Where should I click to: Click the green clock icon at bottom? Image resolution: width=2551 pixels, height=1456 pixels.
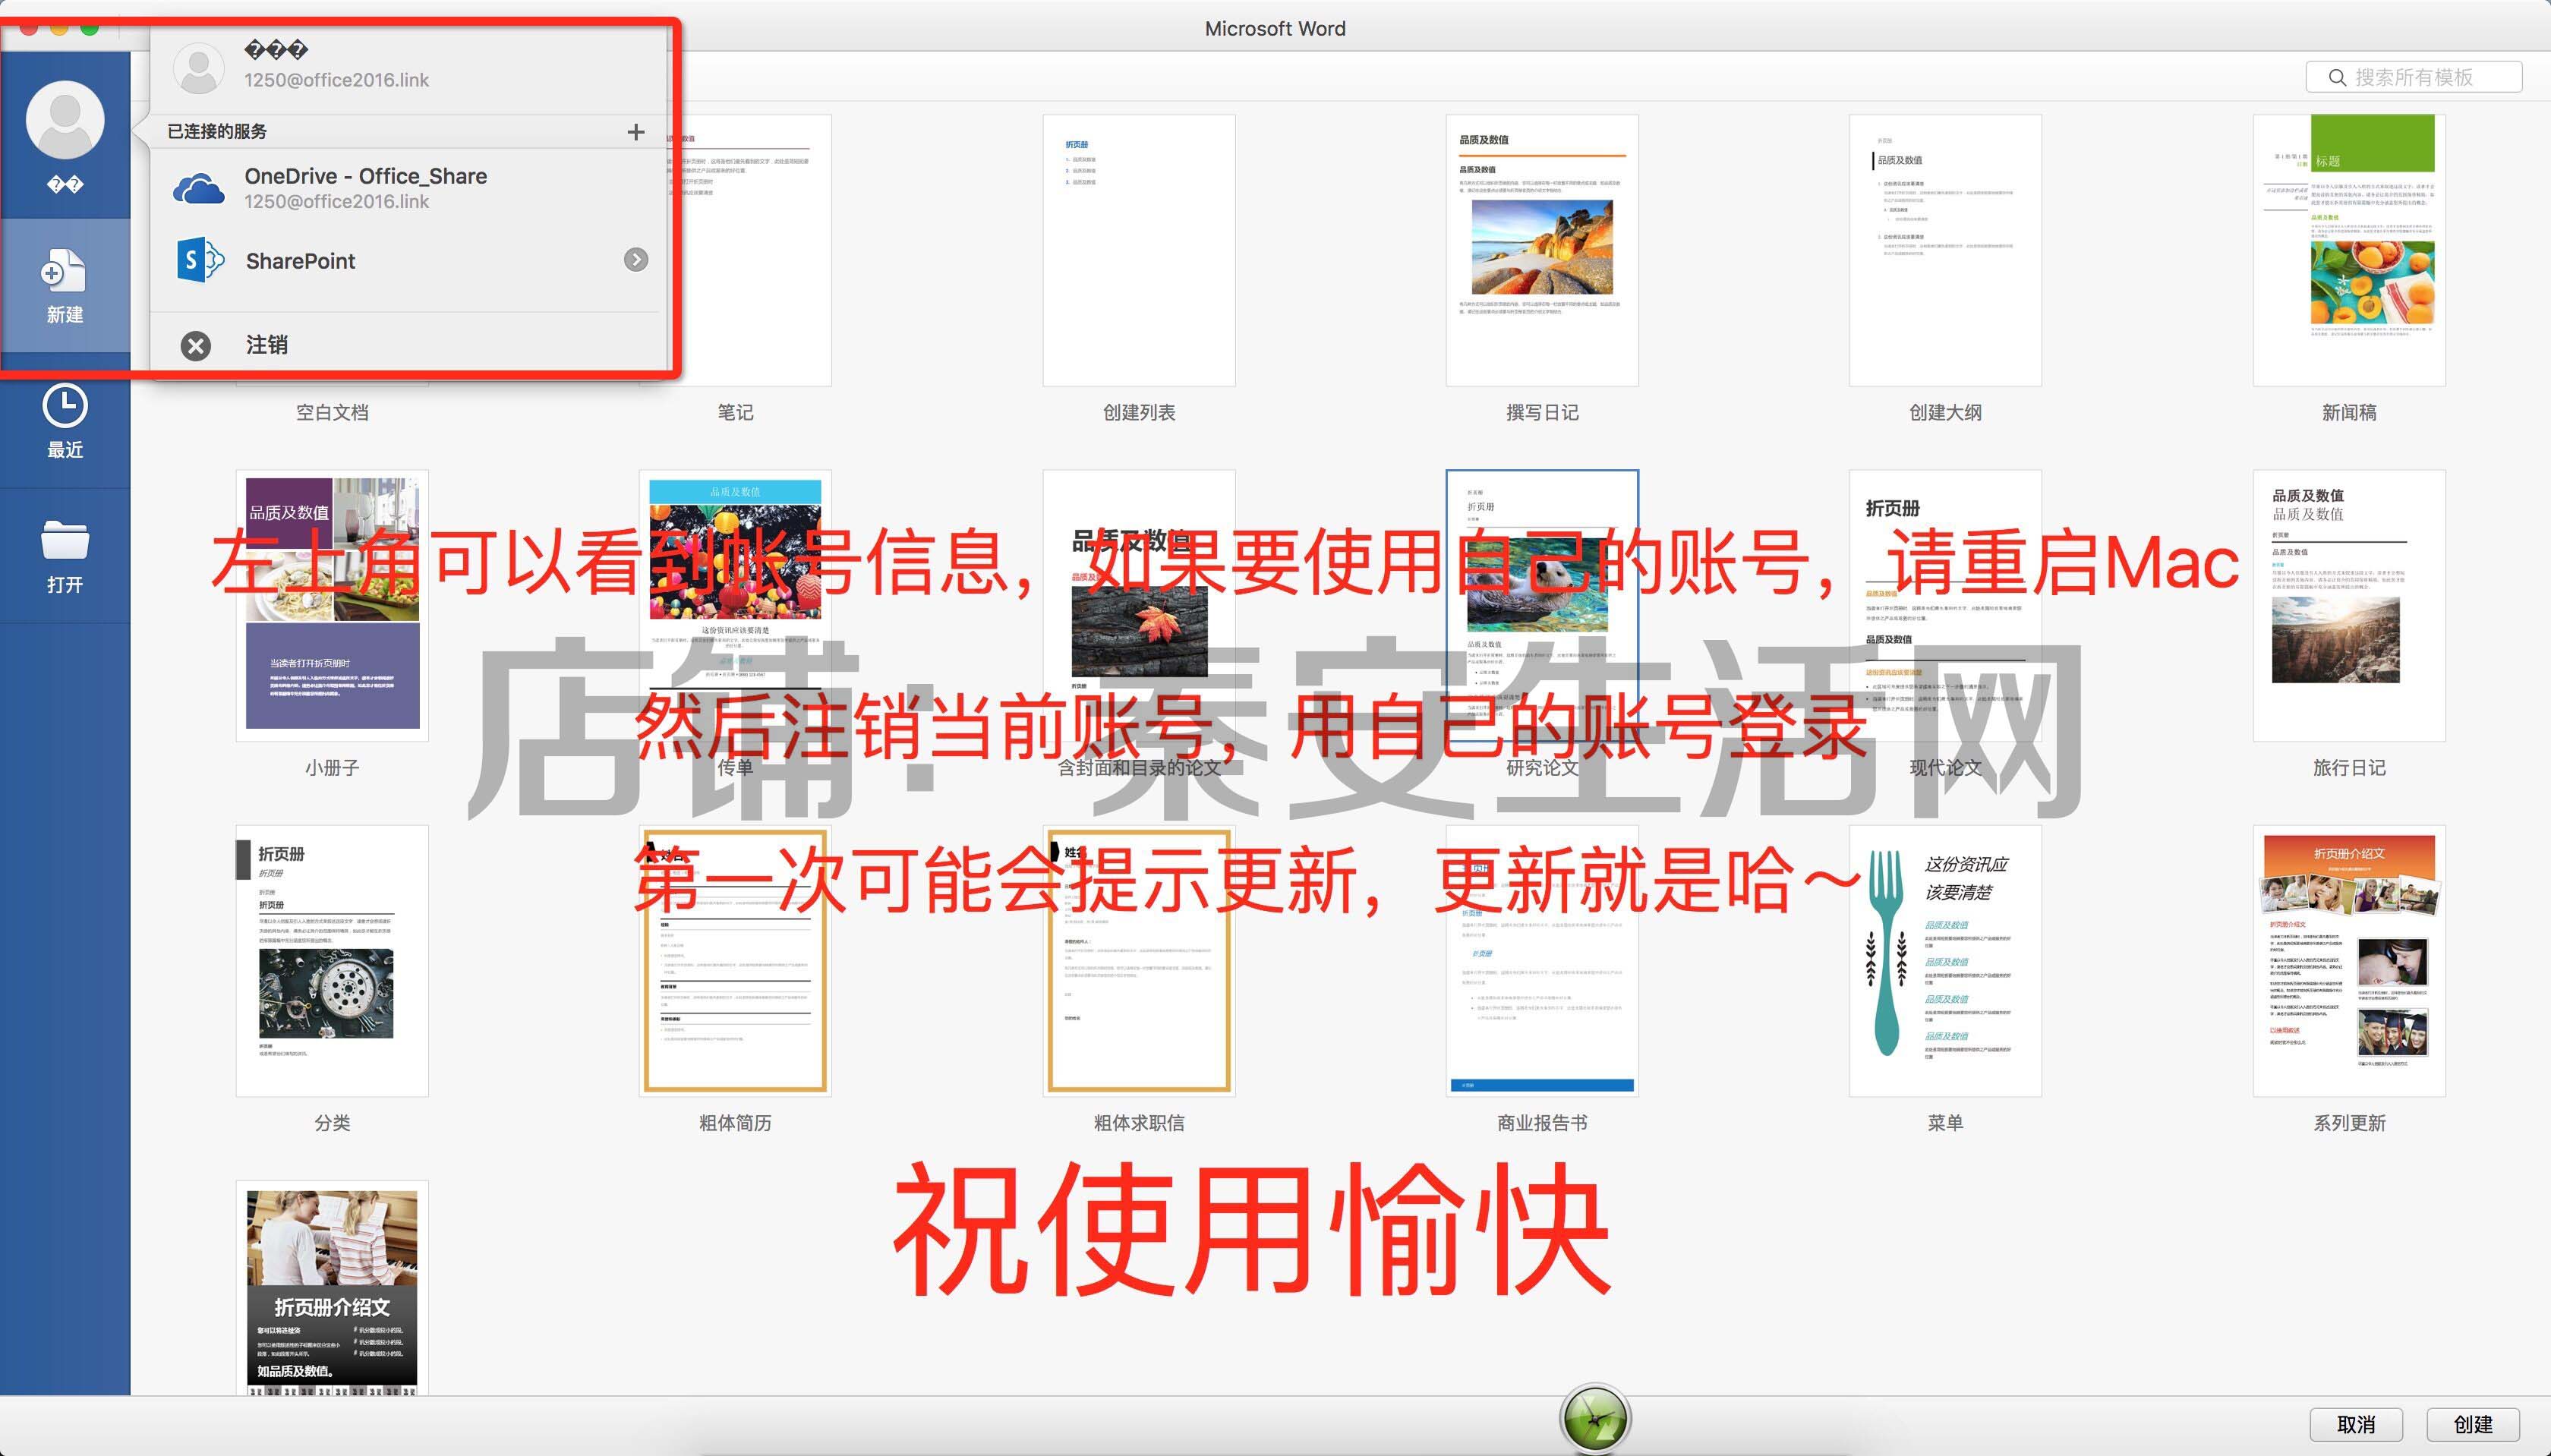[1595, 1419]
